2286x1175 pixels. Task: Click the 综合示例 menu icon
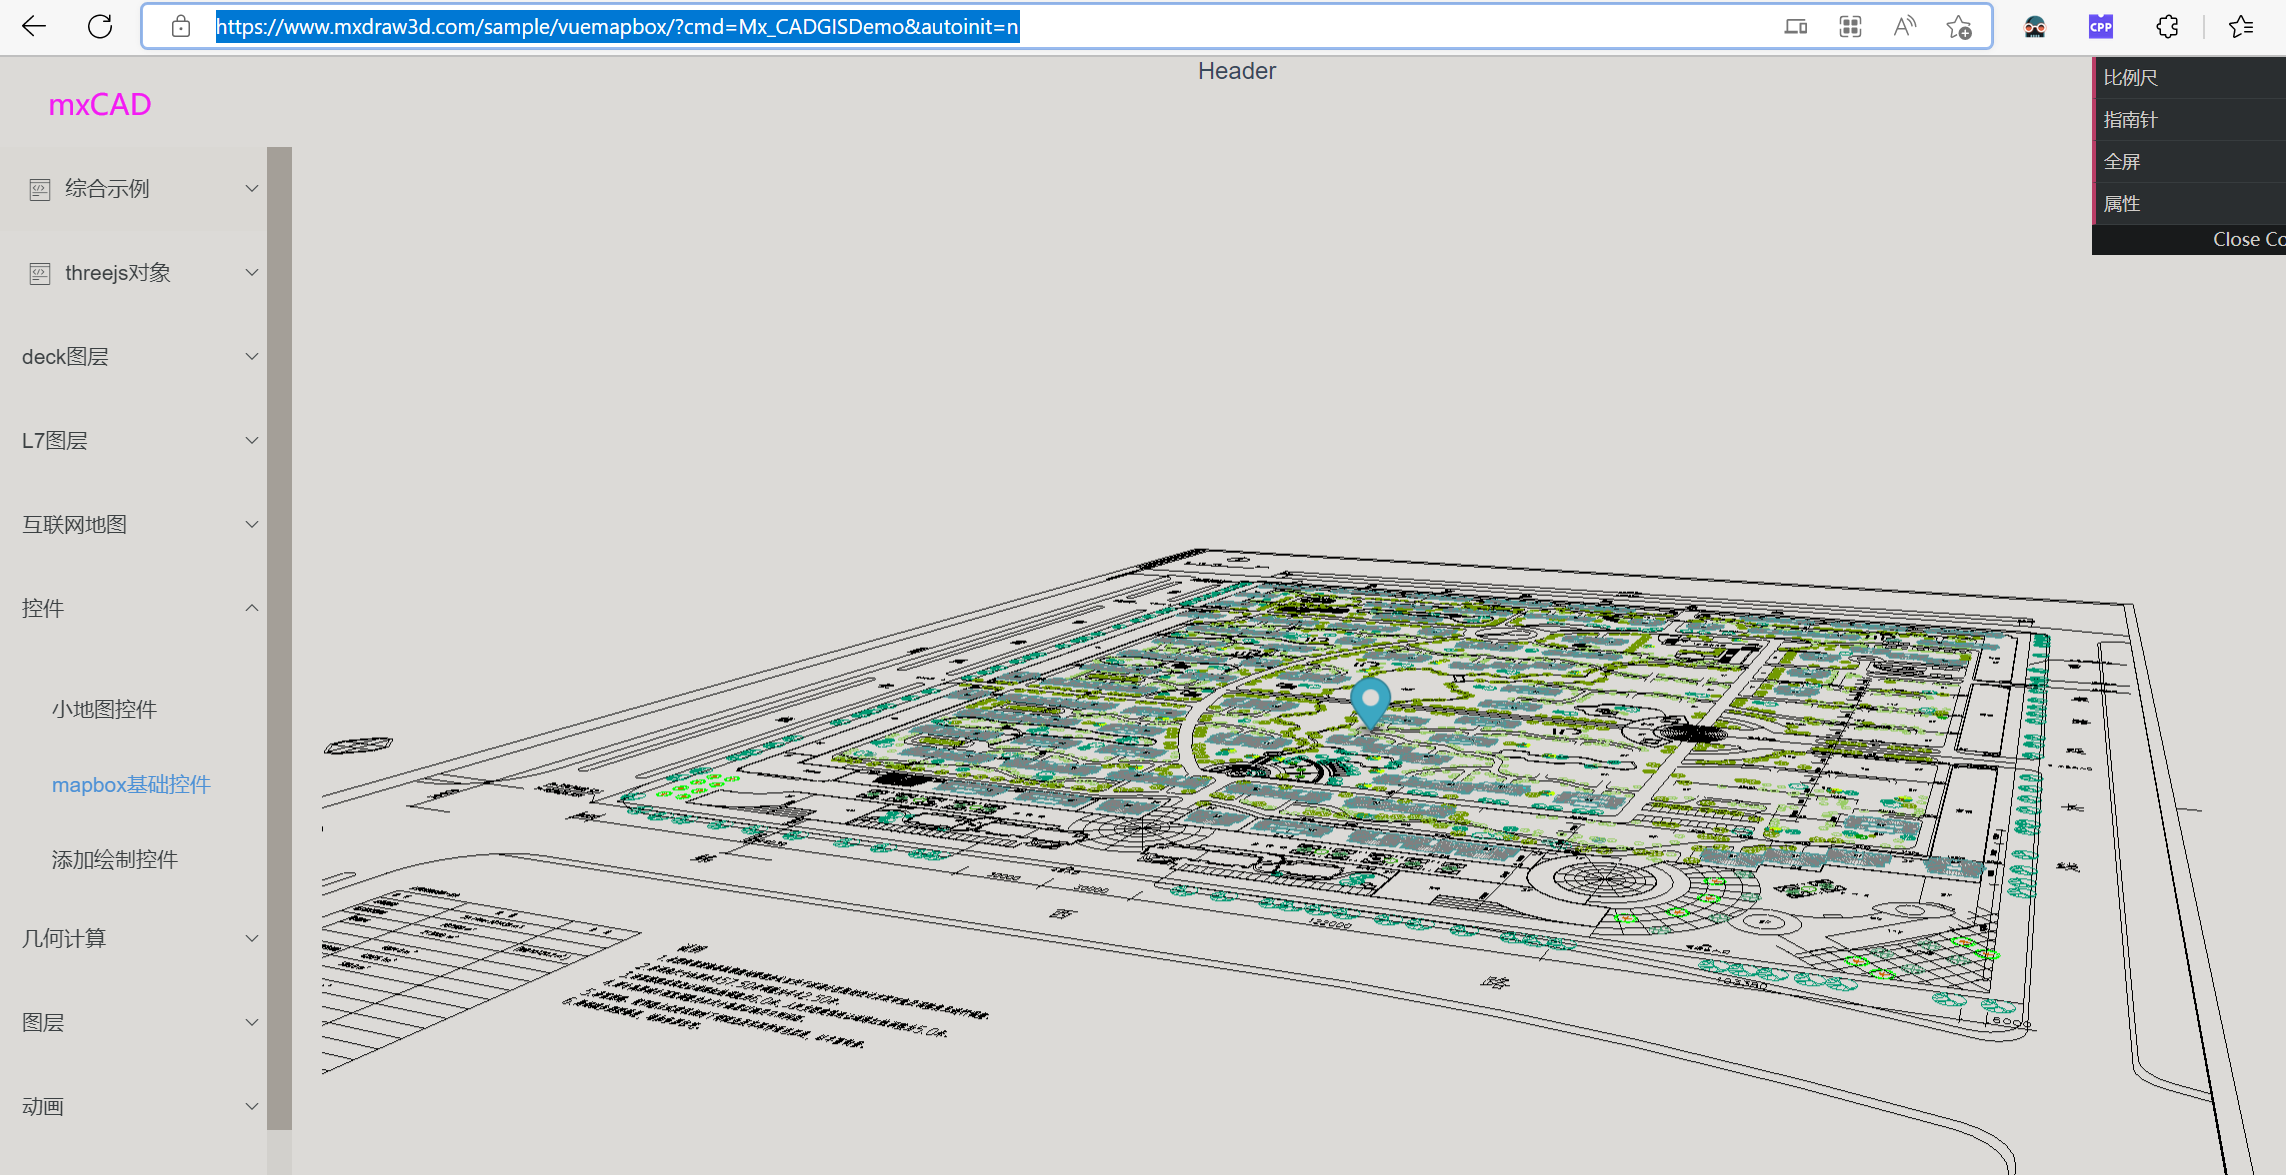[40, 190]
